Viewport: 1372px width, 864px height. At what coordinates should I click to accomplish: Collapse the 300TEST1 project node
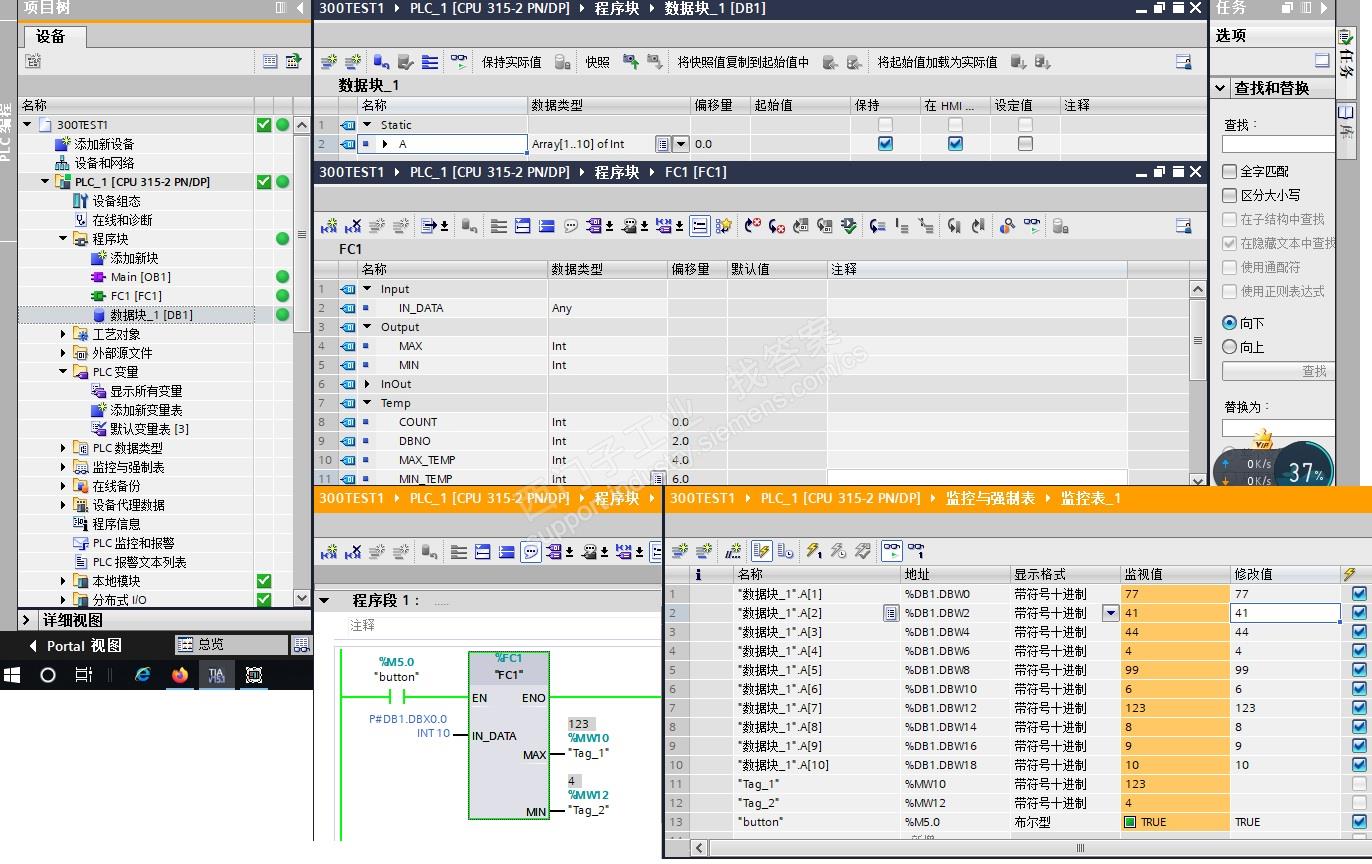coord(27,125)
